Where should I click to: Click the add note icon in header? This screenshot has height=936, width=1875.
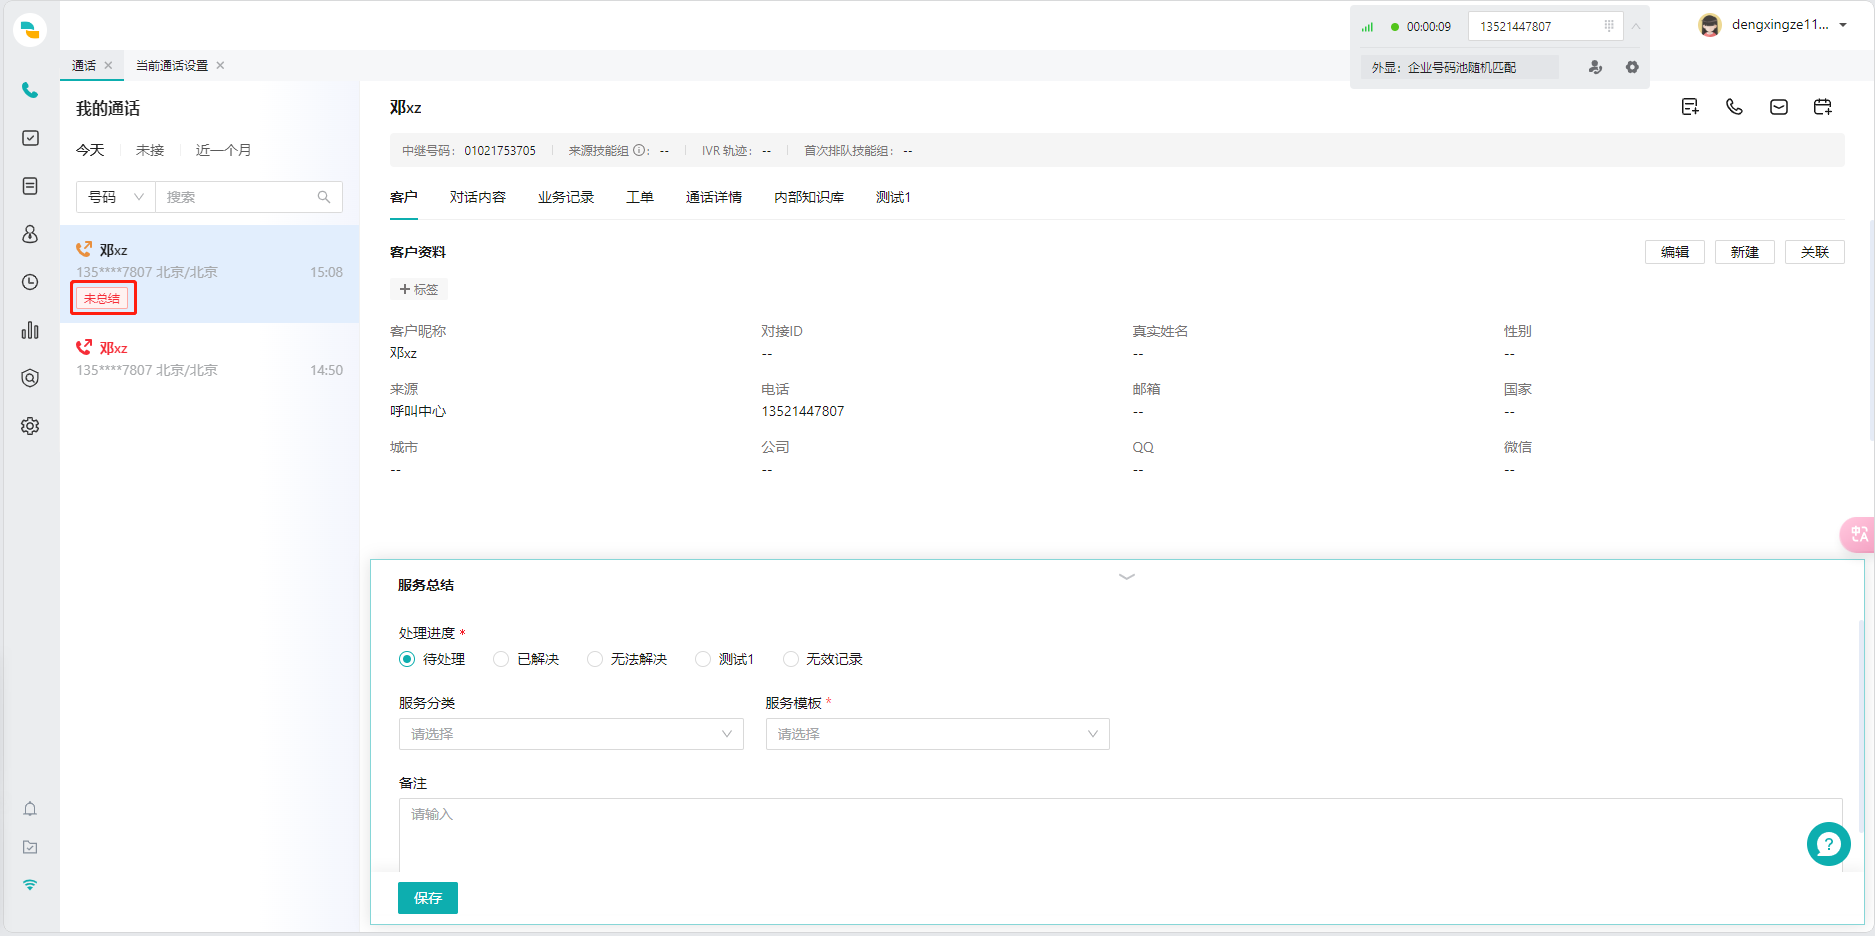(1690, 107)
